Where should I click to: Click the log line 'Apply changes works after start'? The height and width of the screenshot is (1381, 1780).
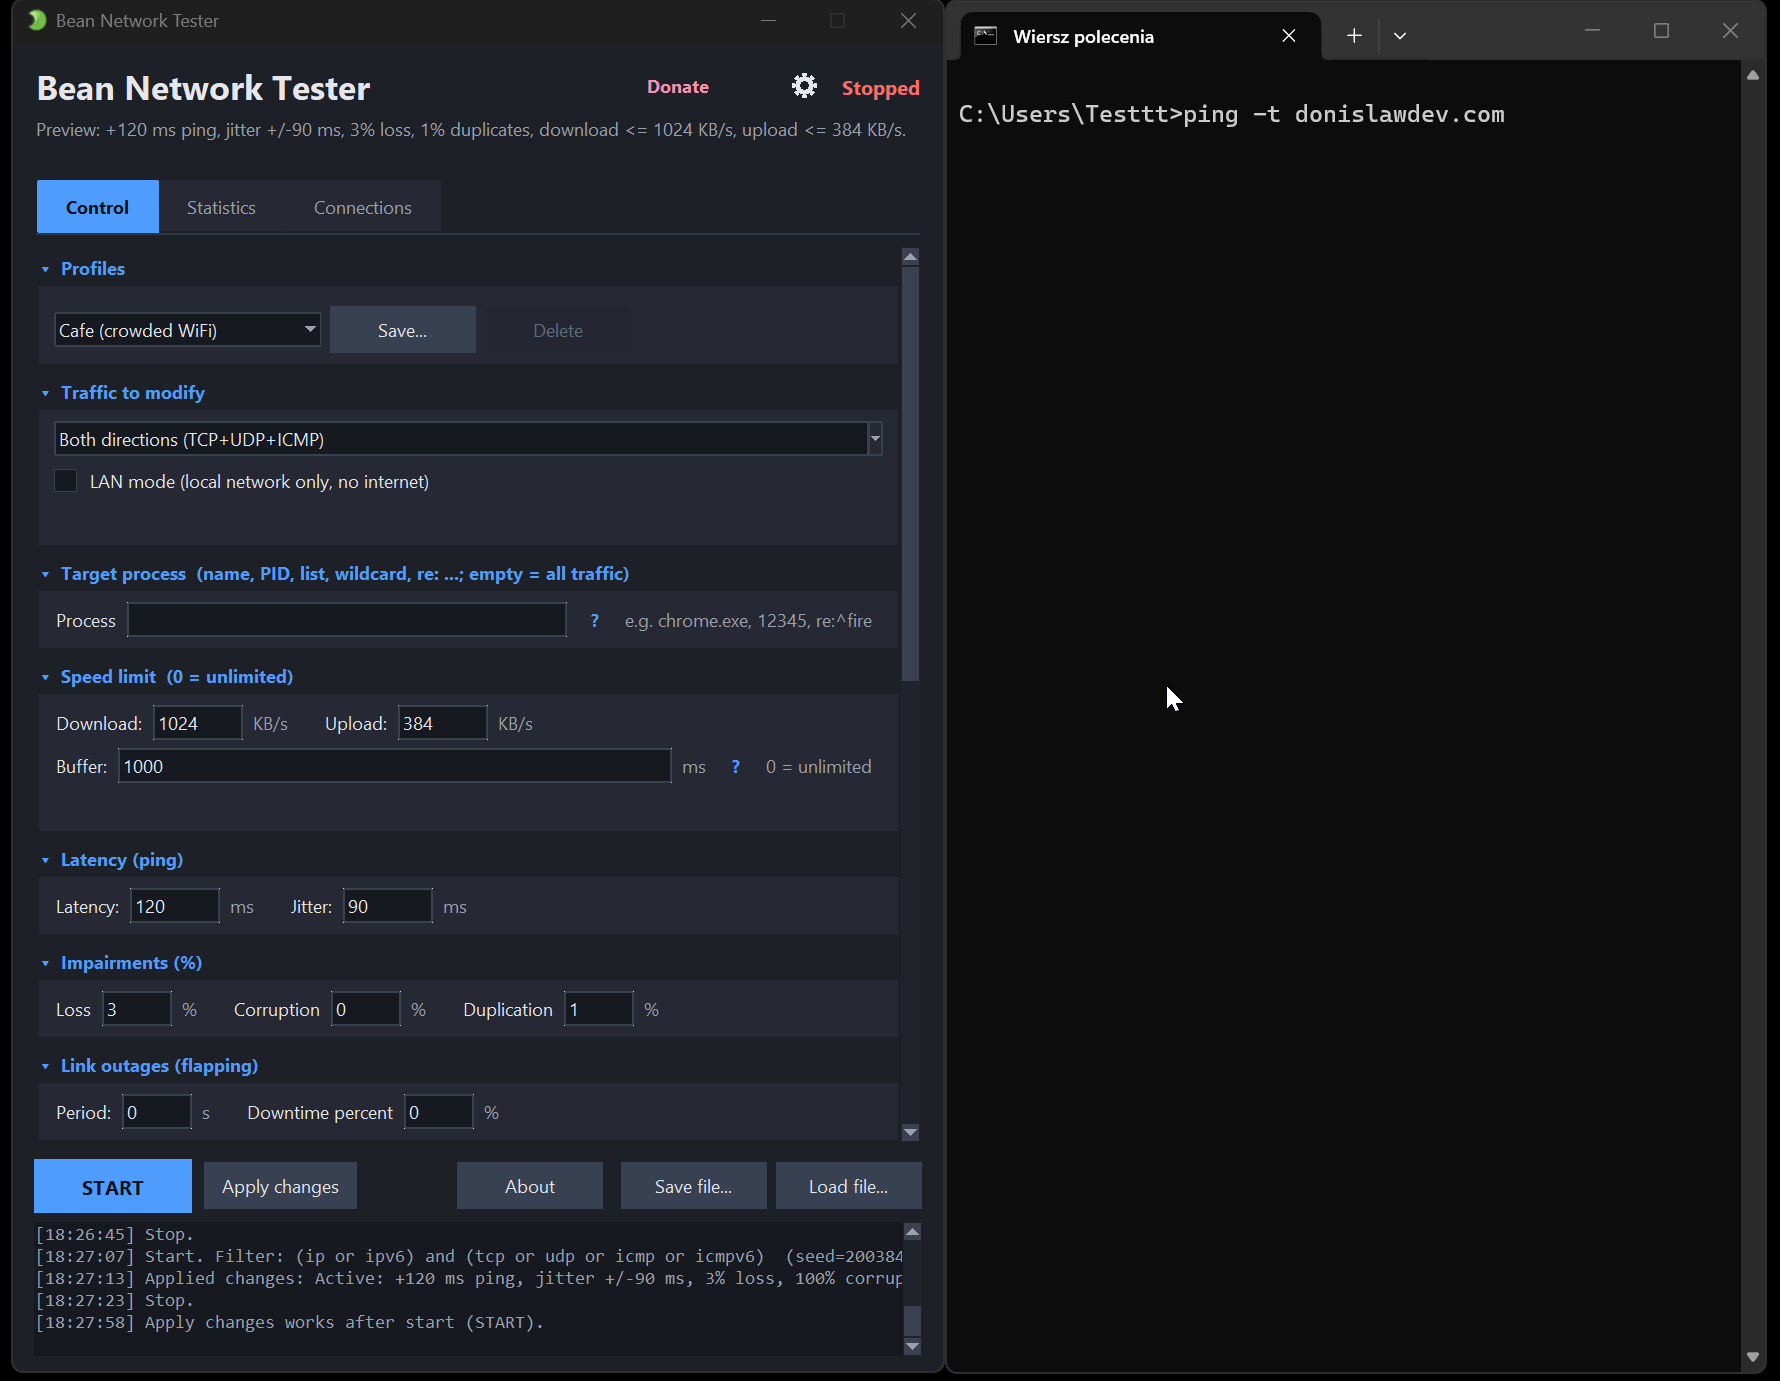290,1322
